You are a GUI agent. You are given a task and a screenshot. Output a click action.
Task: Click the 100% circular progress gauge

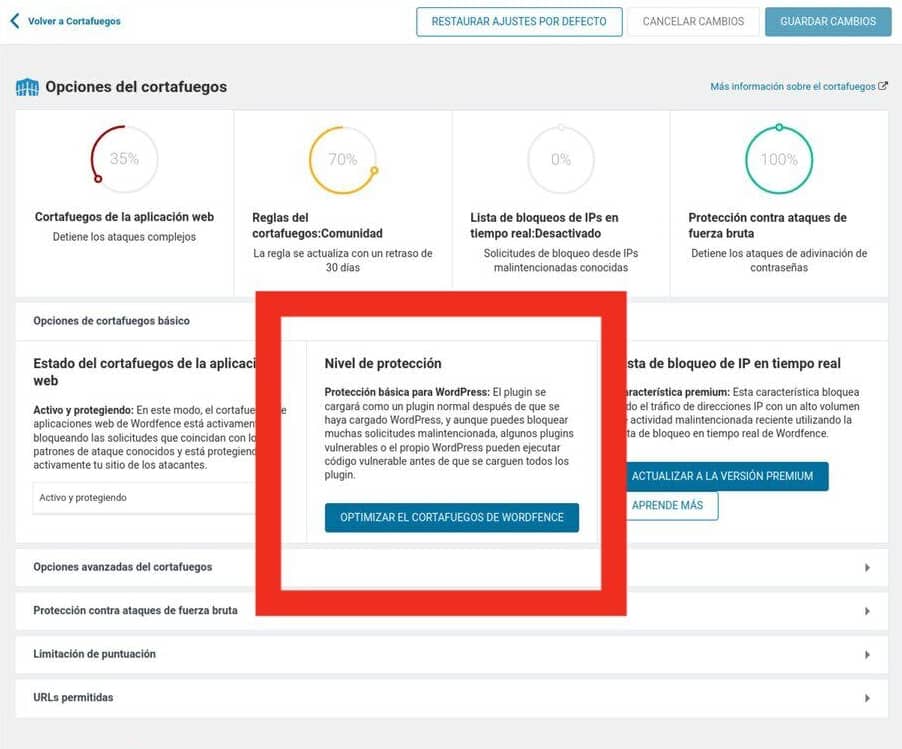779,159
